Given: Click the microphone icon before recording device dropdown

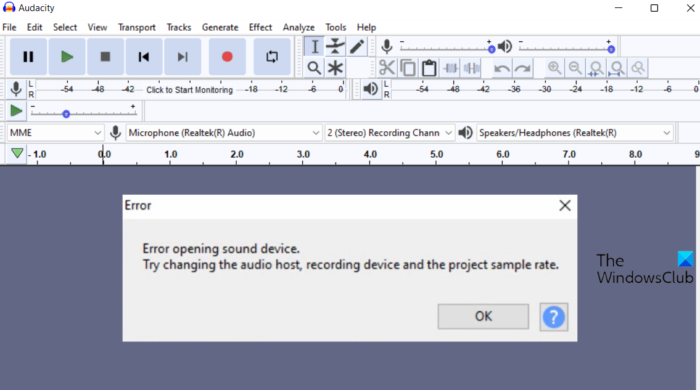Looking at the screenshot, I should [115, 133].
